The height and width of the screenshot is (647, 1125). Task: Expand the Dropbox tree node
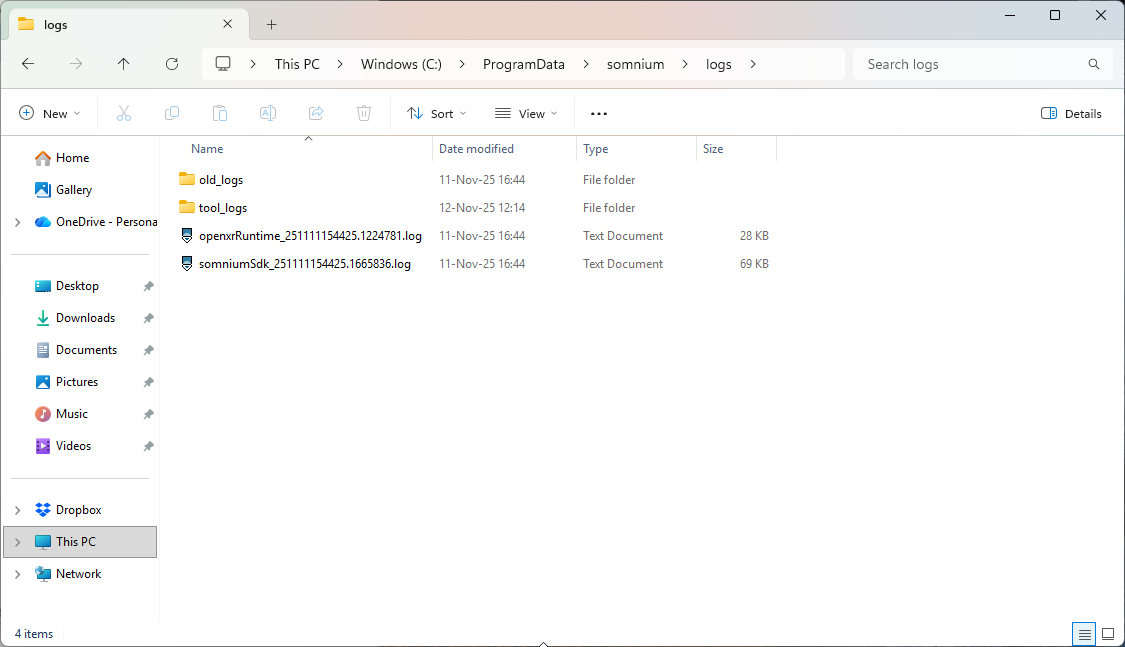[18, 510]
